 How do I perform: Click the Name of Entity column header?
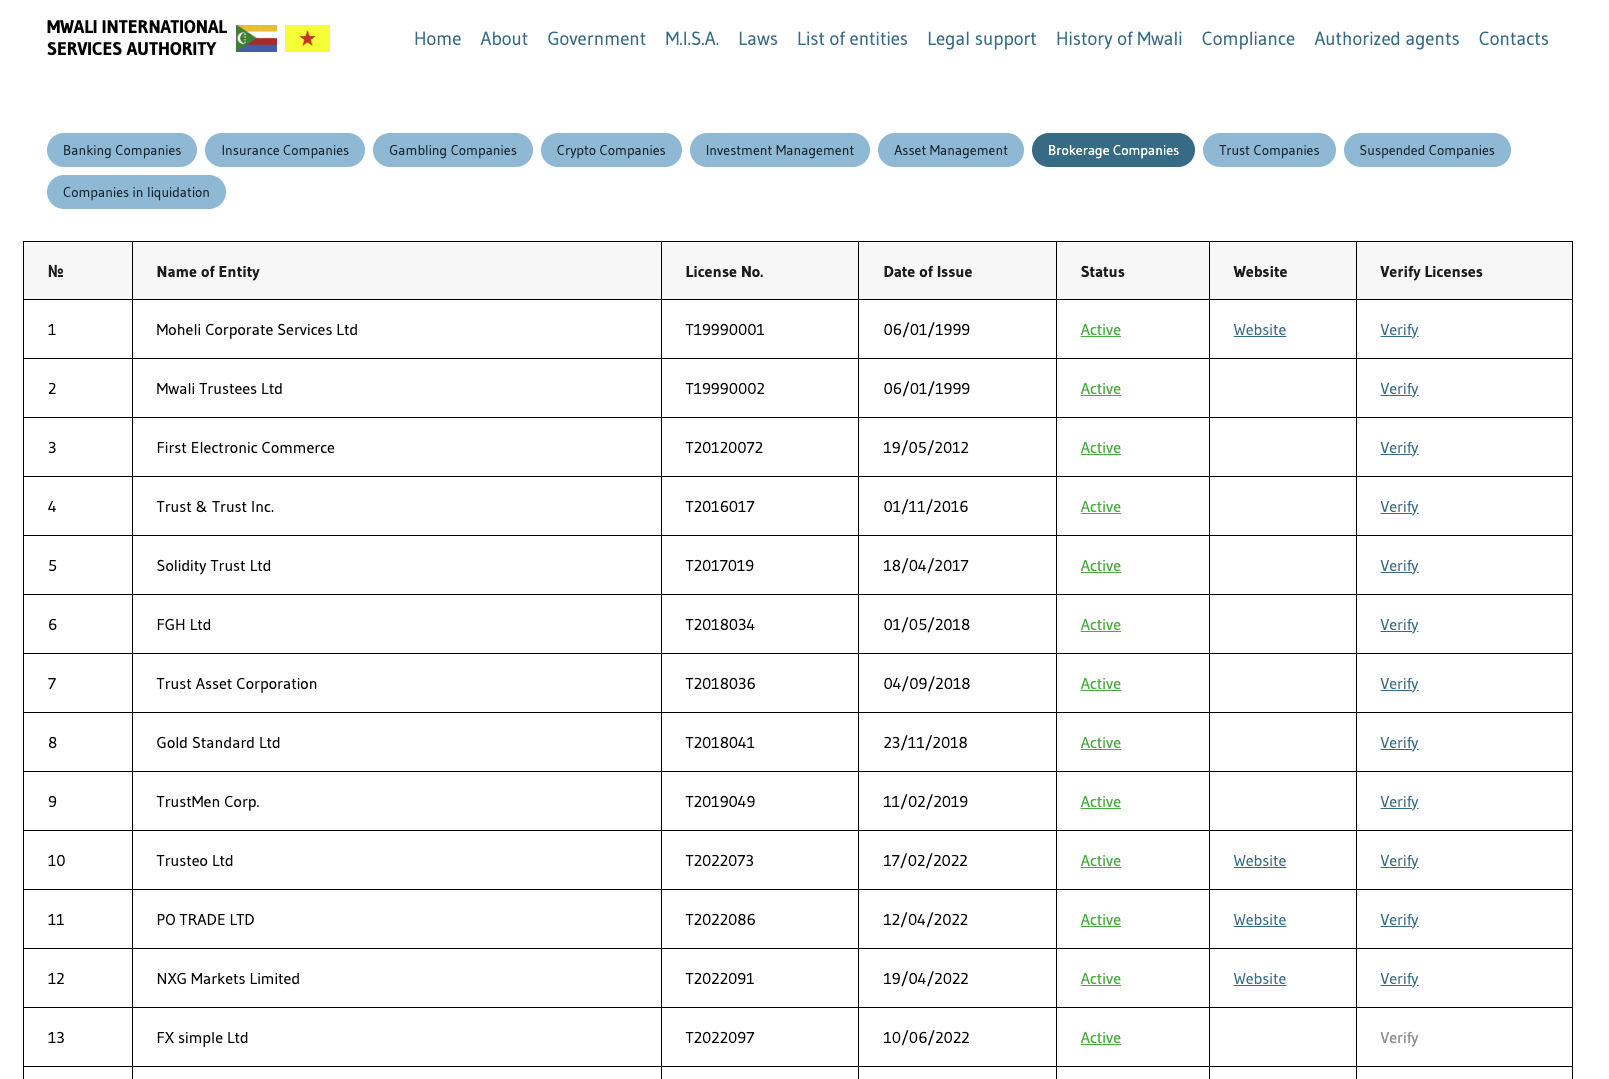click(208, 272)
